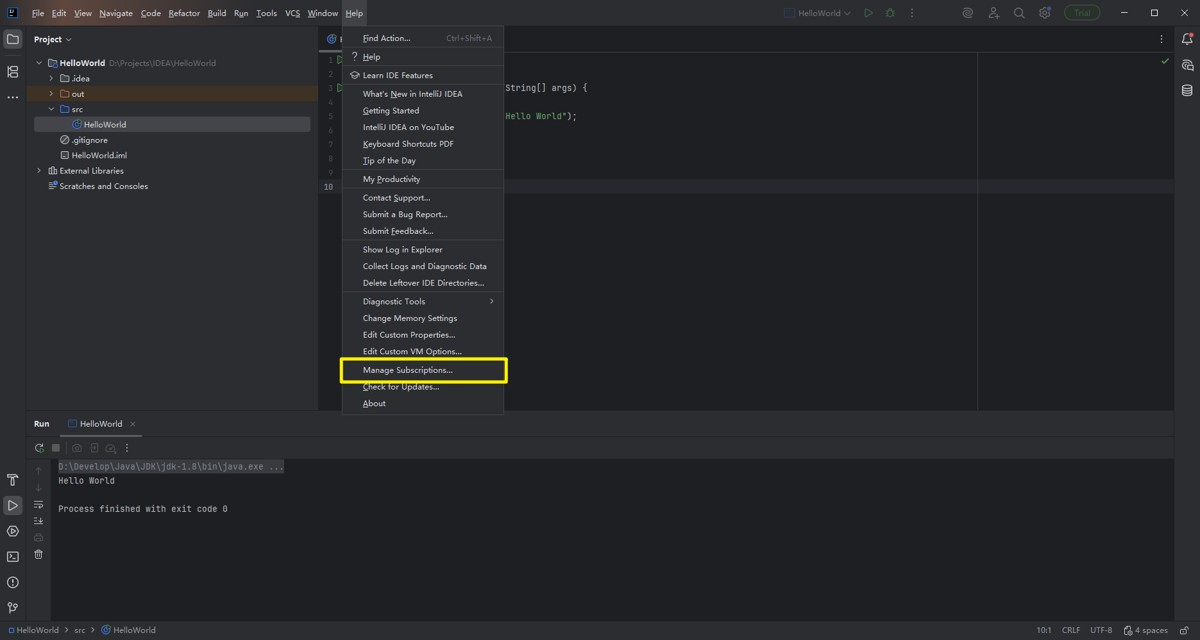Open the Terminal tool window

[x=13, y=557]
